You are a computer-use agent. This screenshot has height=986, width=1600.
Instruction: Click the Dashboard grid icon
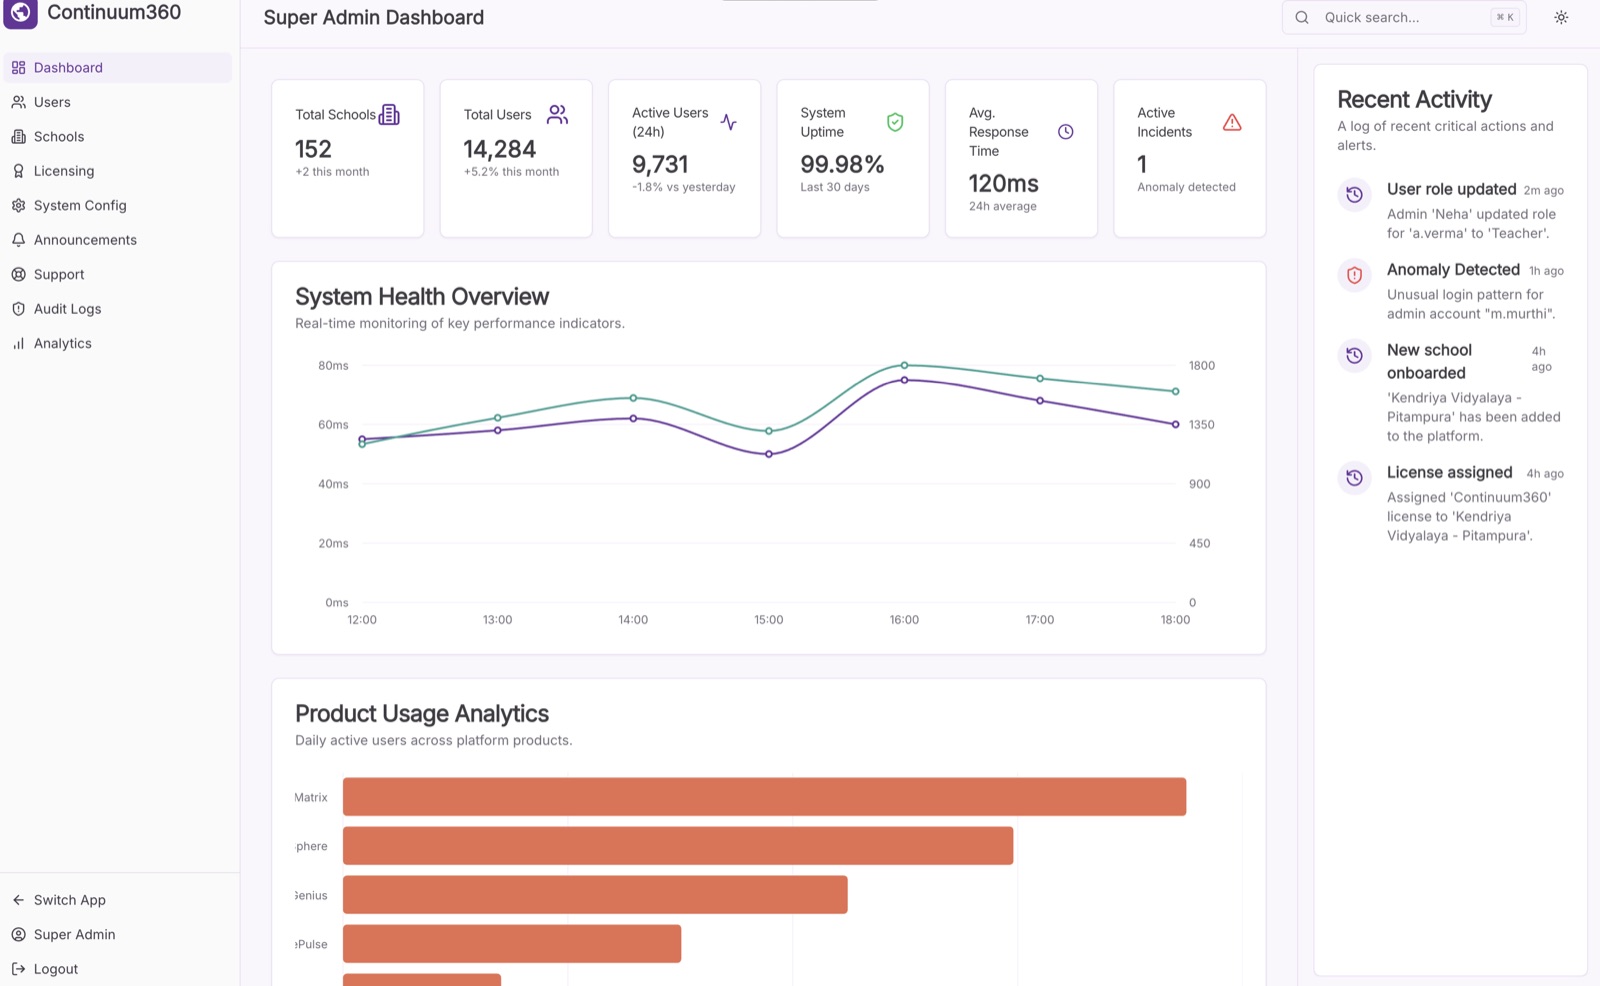point(18,68)
